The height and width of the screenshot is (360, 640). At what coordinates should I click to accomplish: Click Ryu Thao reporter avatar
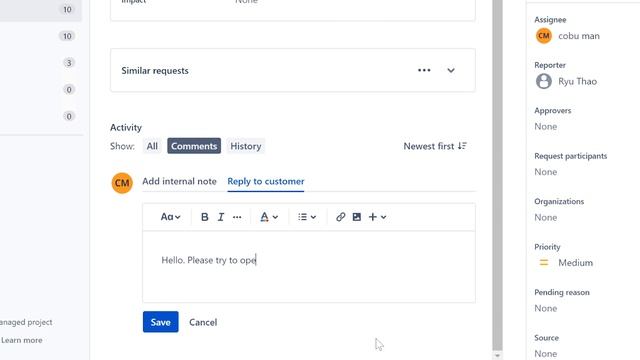click(x=544, y=81)
